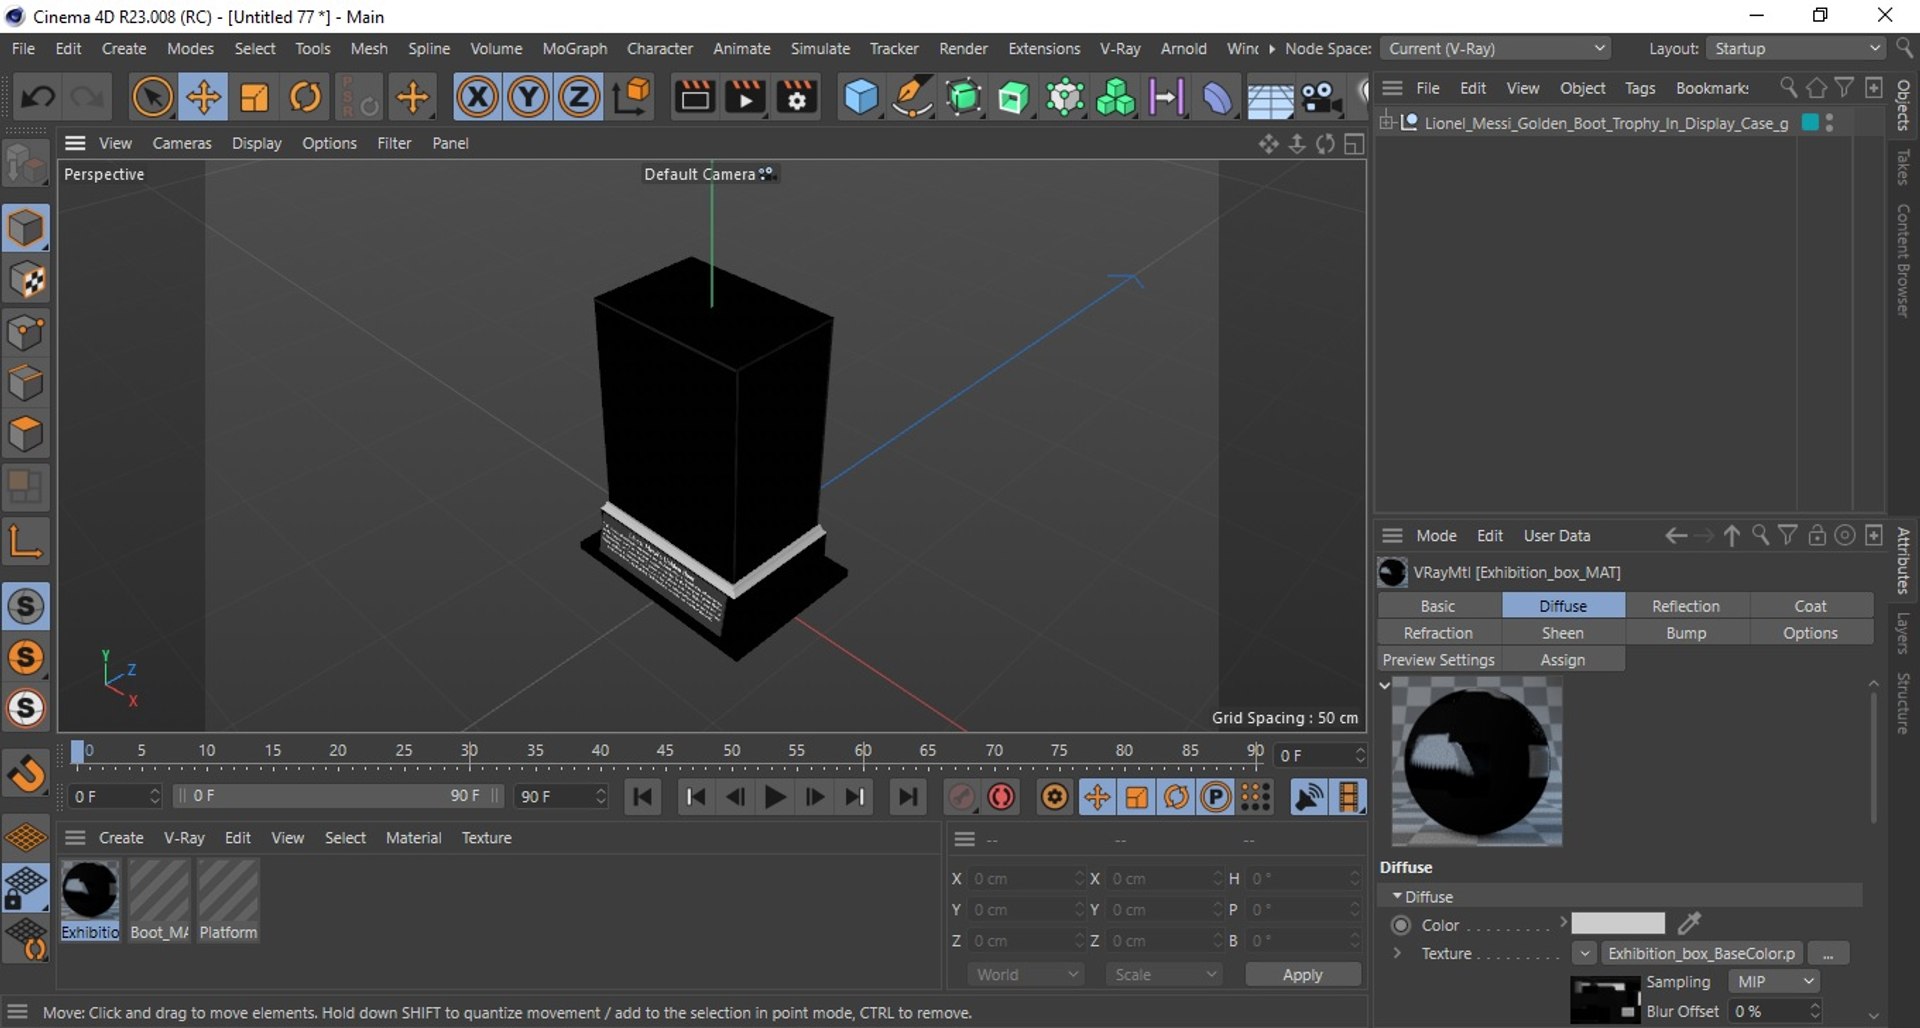Open the MoGraph menu
1920x1028 pixels.
(574, 48)
